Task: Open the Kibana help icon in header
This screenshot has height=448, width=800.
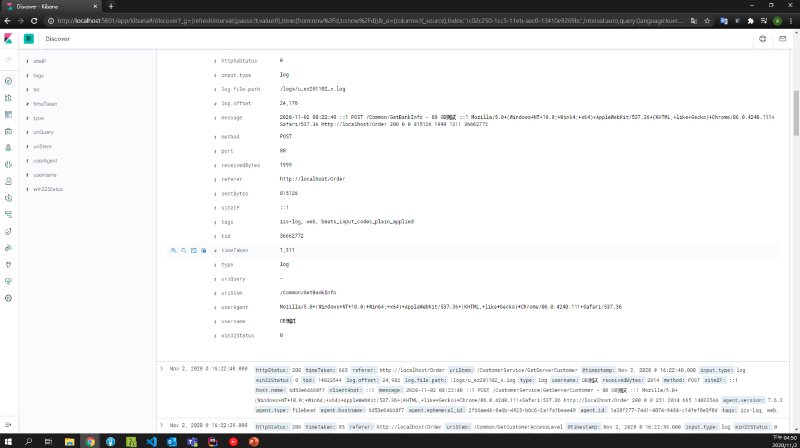Action: click(763, 39)
